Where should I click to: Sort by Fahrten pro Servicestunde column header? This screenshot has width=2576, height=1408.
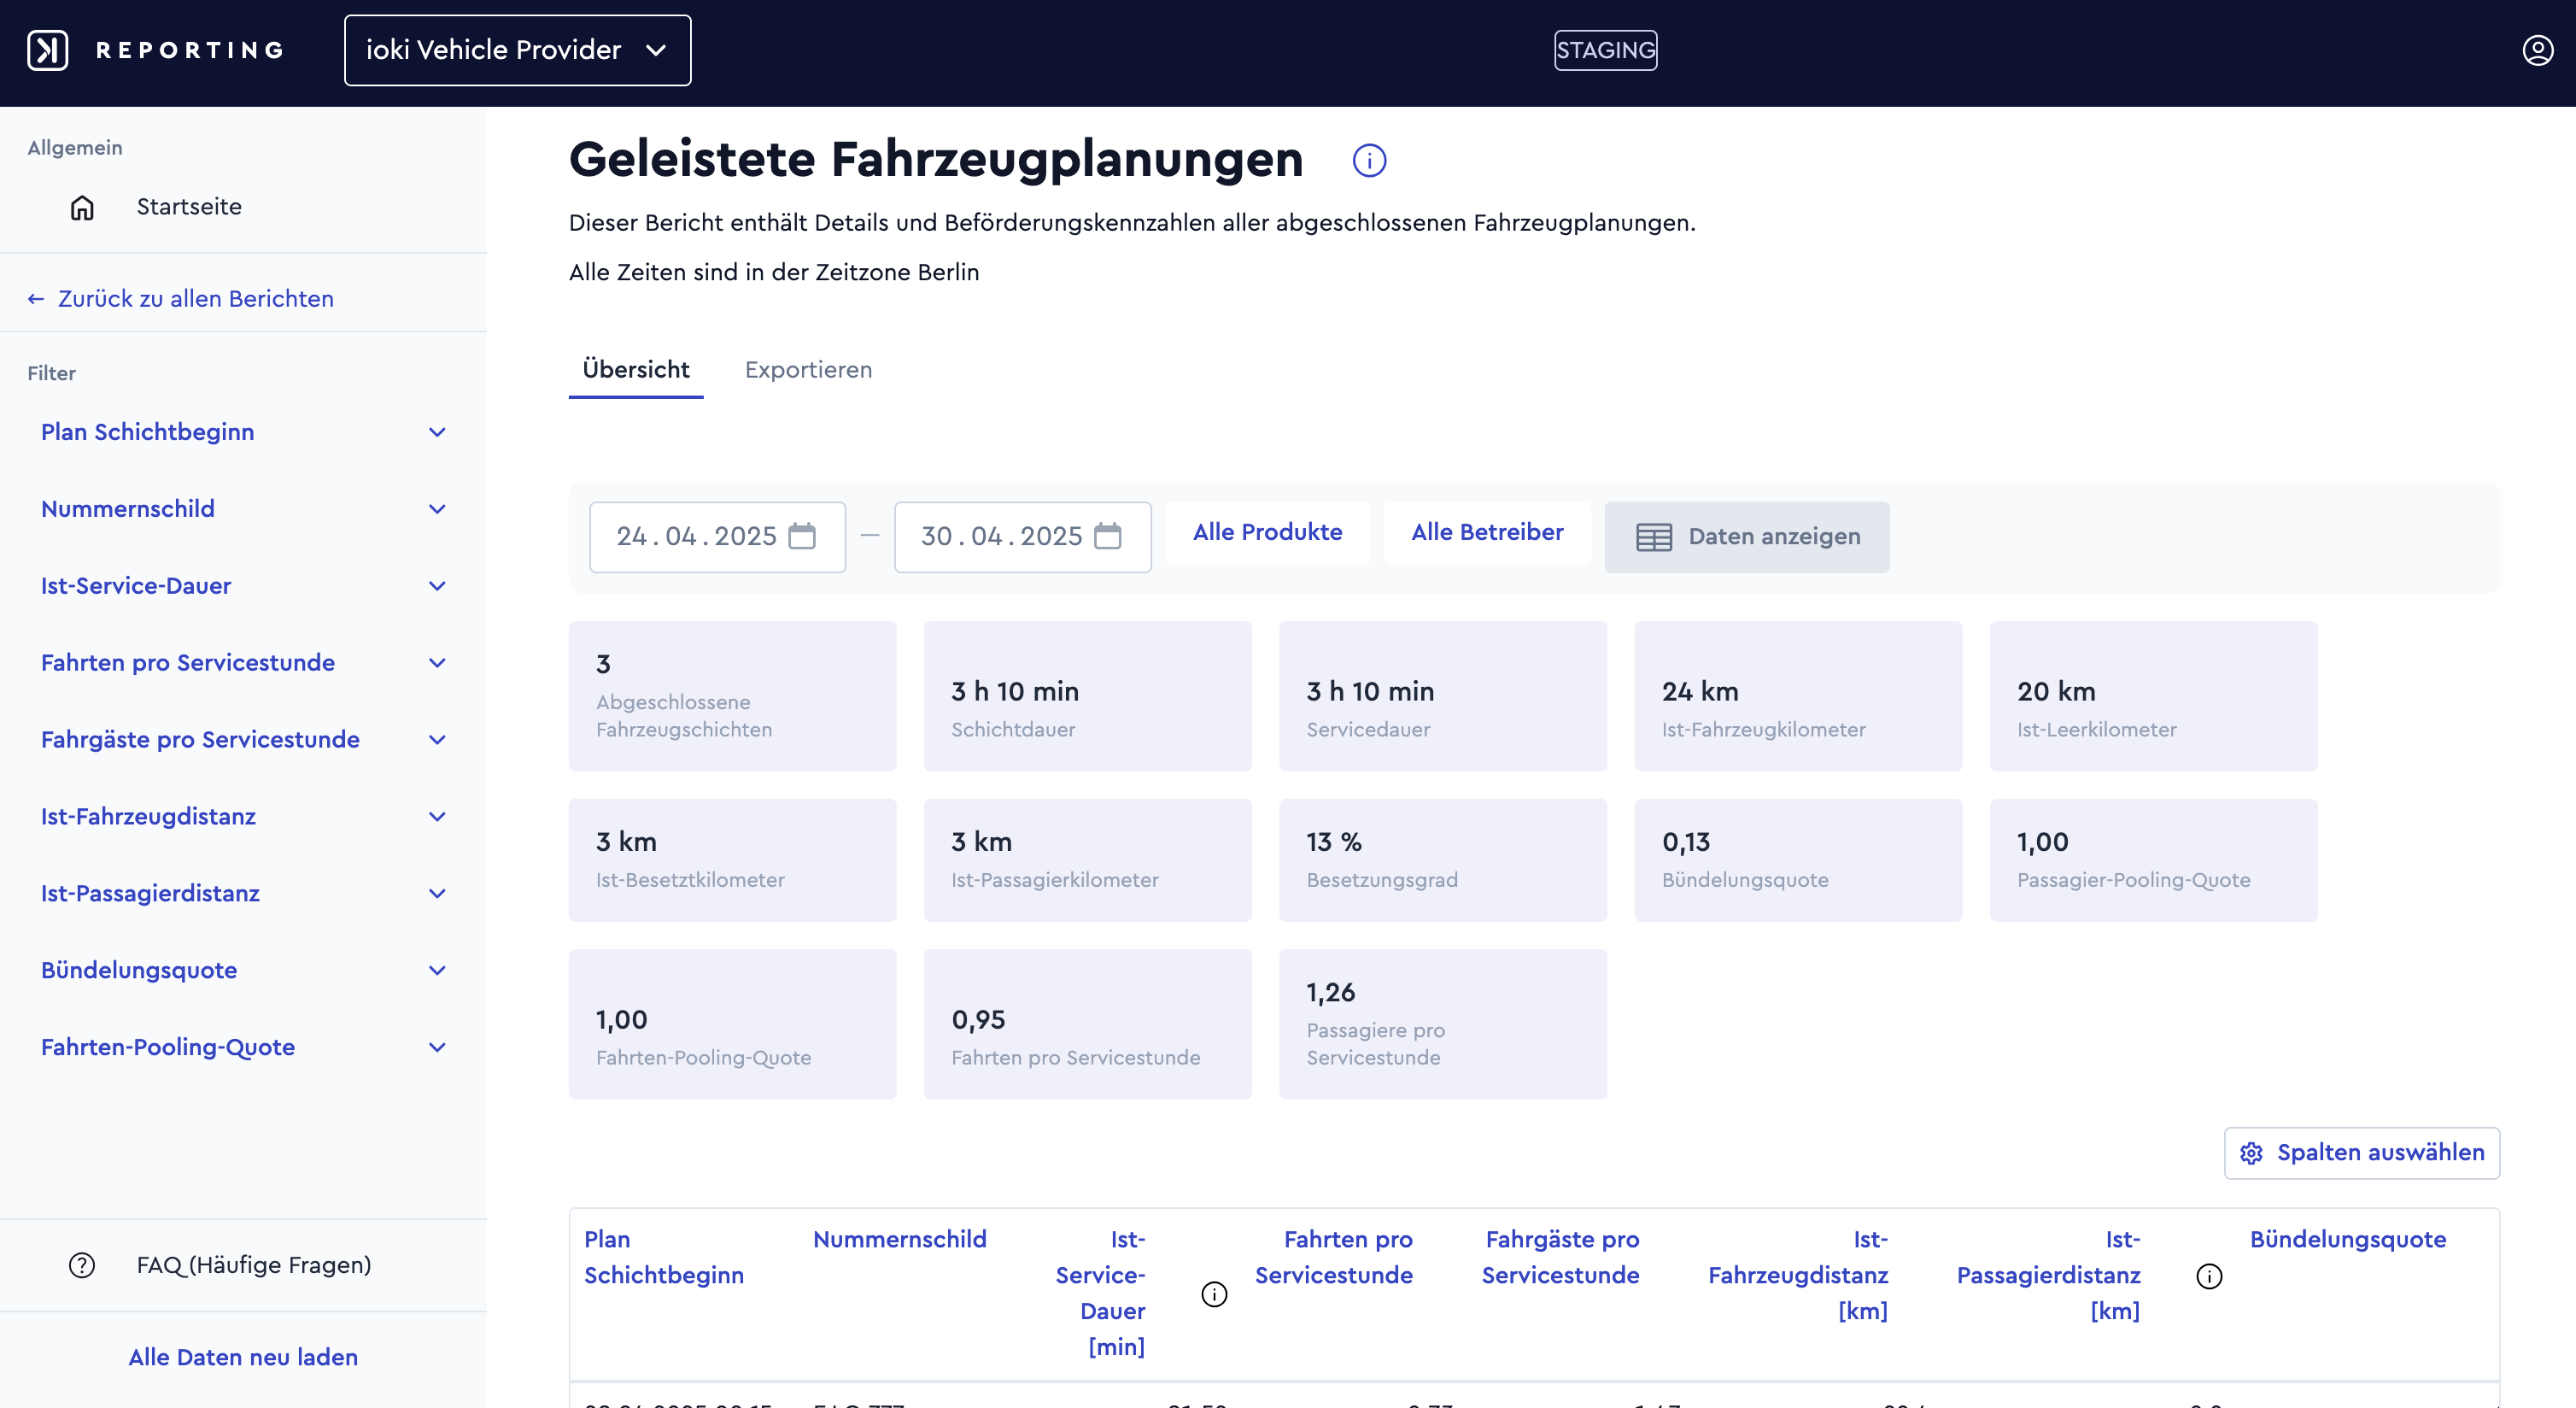(1334, 1257)
